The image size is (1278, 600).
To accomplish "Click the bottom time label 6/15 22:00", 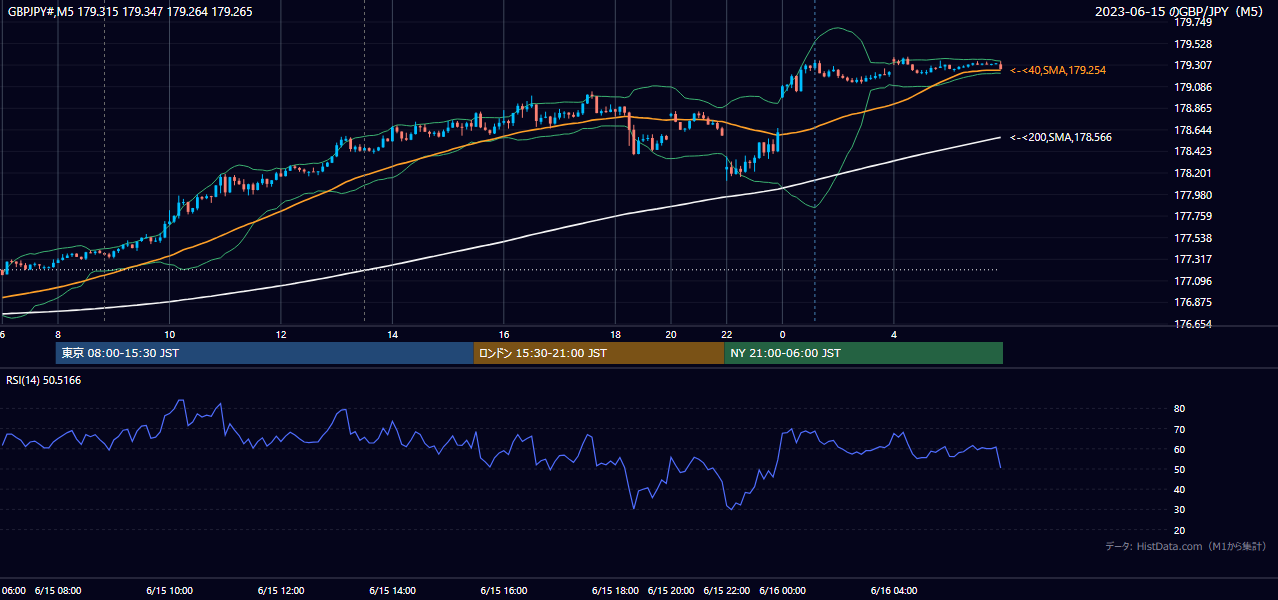I will (x=727, y=590).
